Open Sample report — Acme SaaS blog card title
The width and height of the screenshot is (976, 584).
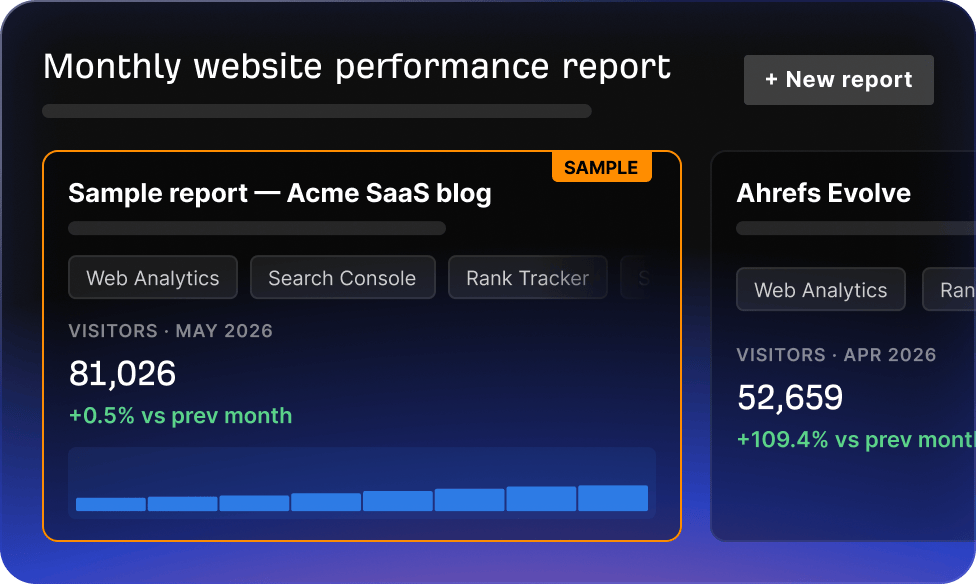(279, 193)
